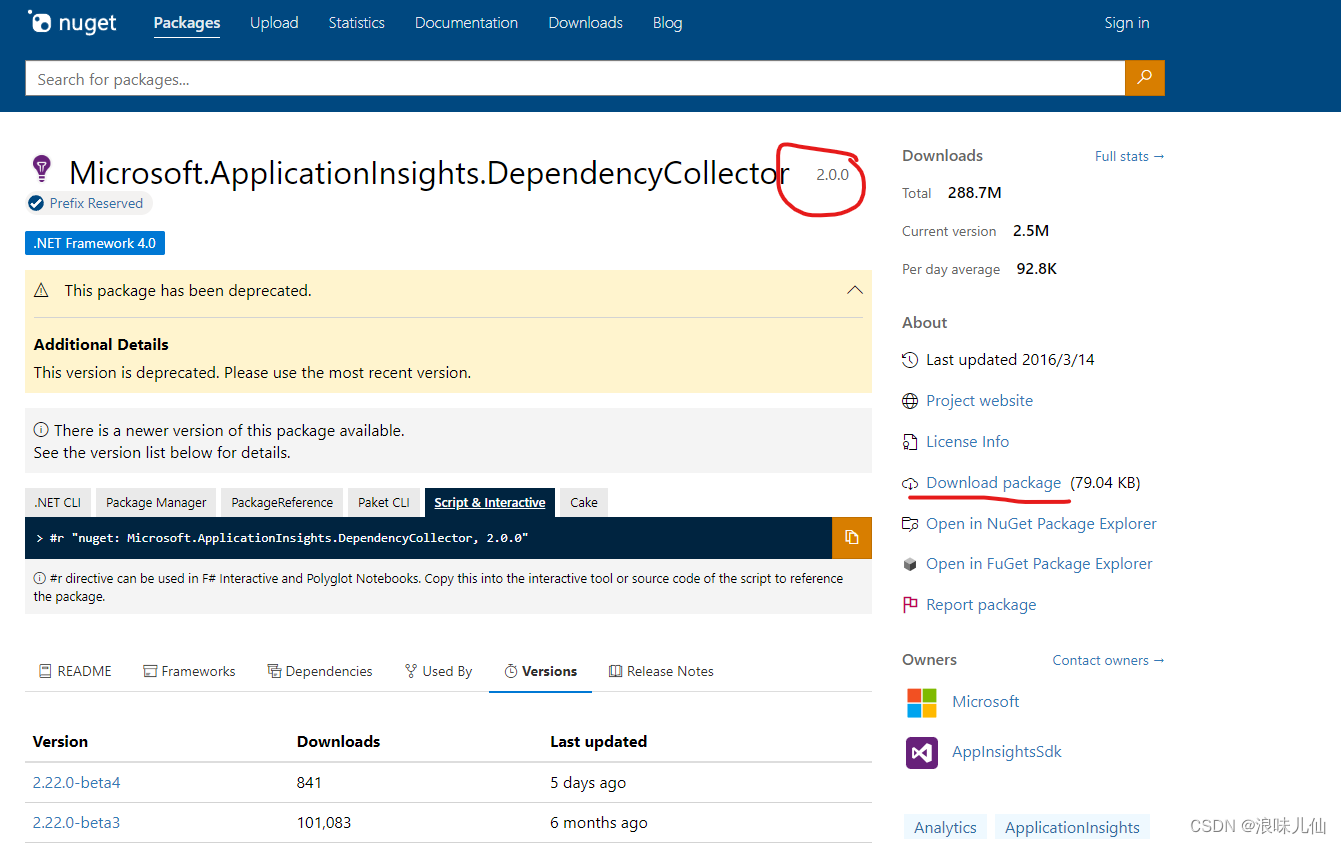This screenshot has width=1341, height=844.
Task: Focus the Search for packages field
Action: [575, 78]
